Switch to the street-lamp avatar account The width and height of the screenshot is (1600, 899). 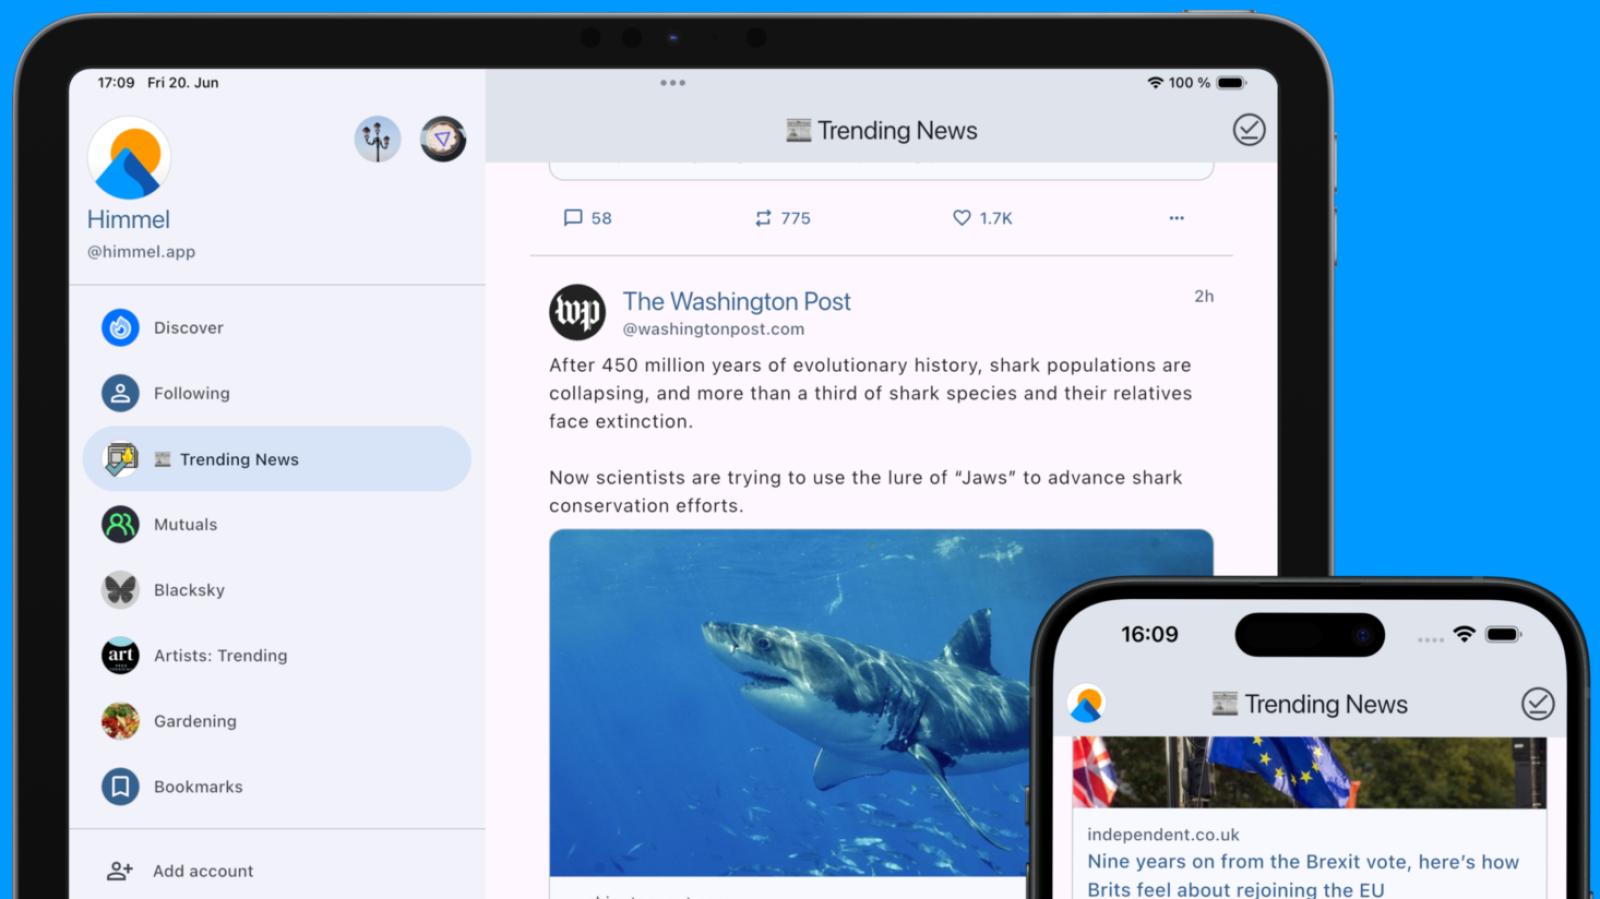[x=377, y=139]
